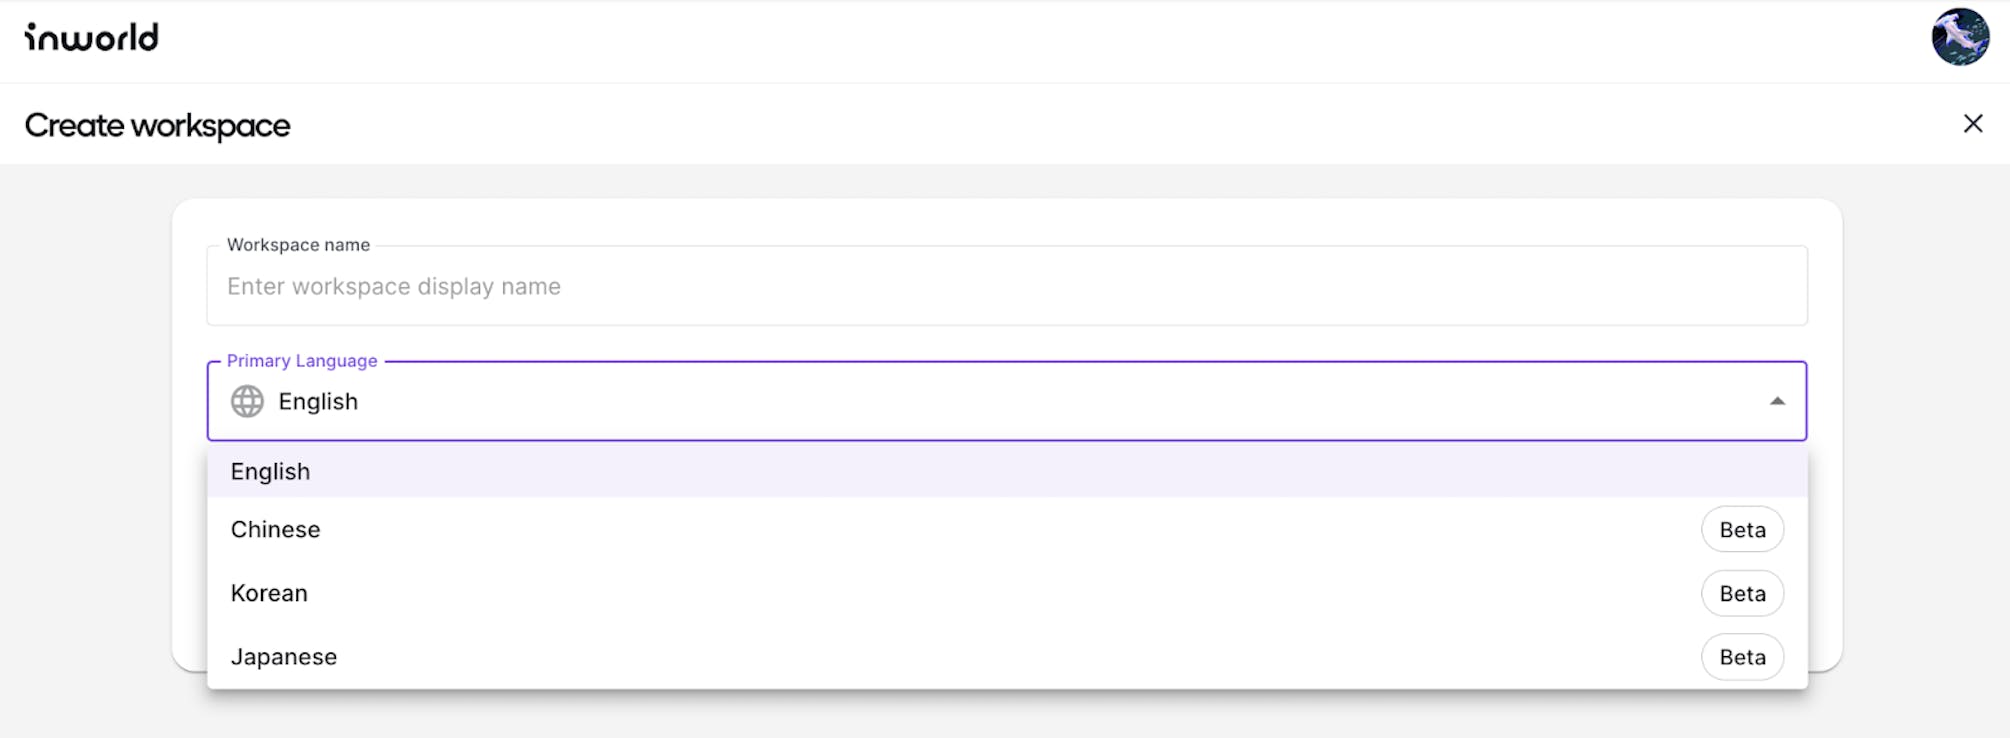Select English from the language list
Image resolution: width=2010 pixels, height=738 pixels.
(x=271, y=472)
